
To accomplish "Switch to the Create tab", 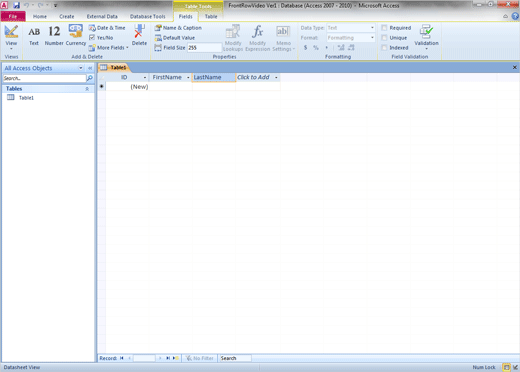I will 67,16.
